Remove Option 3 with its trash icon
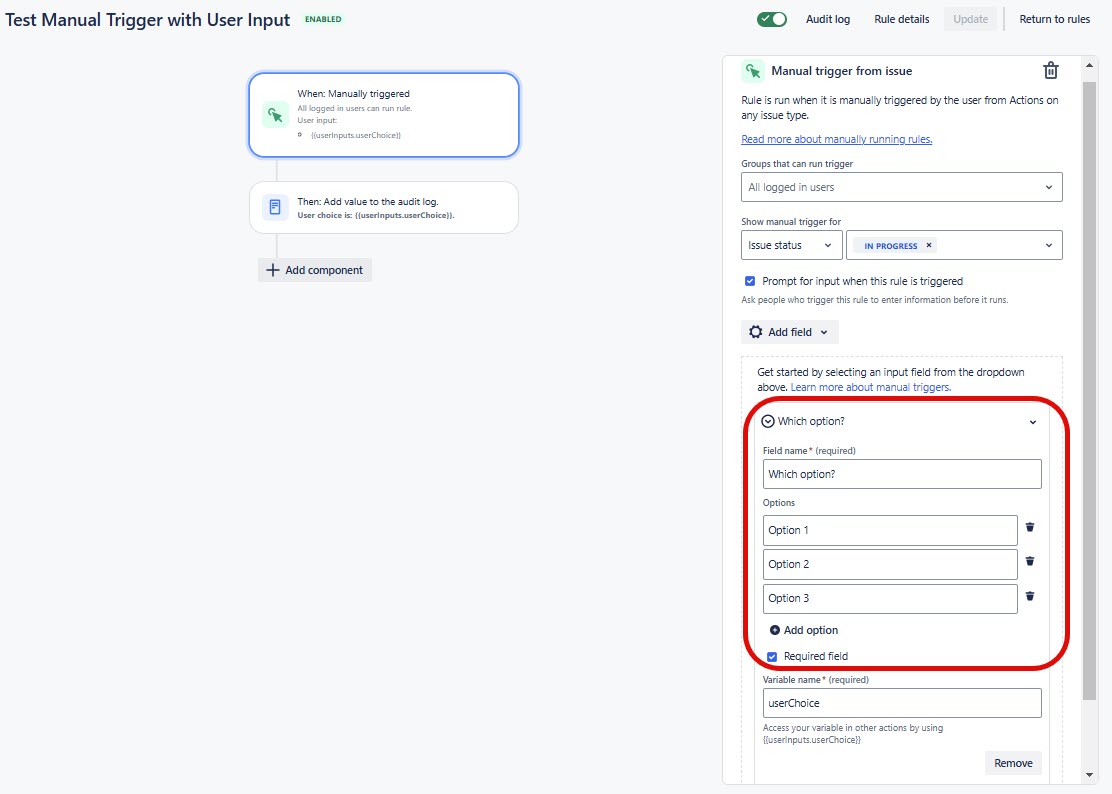 (x=1030, y=595)
